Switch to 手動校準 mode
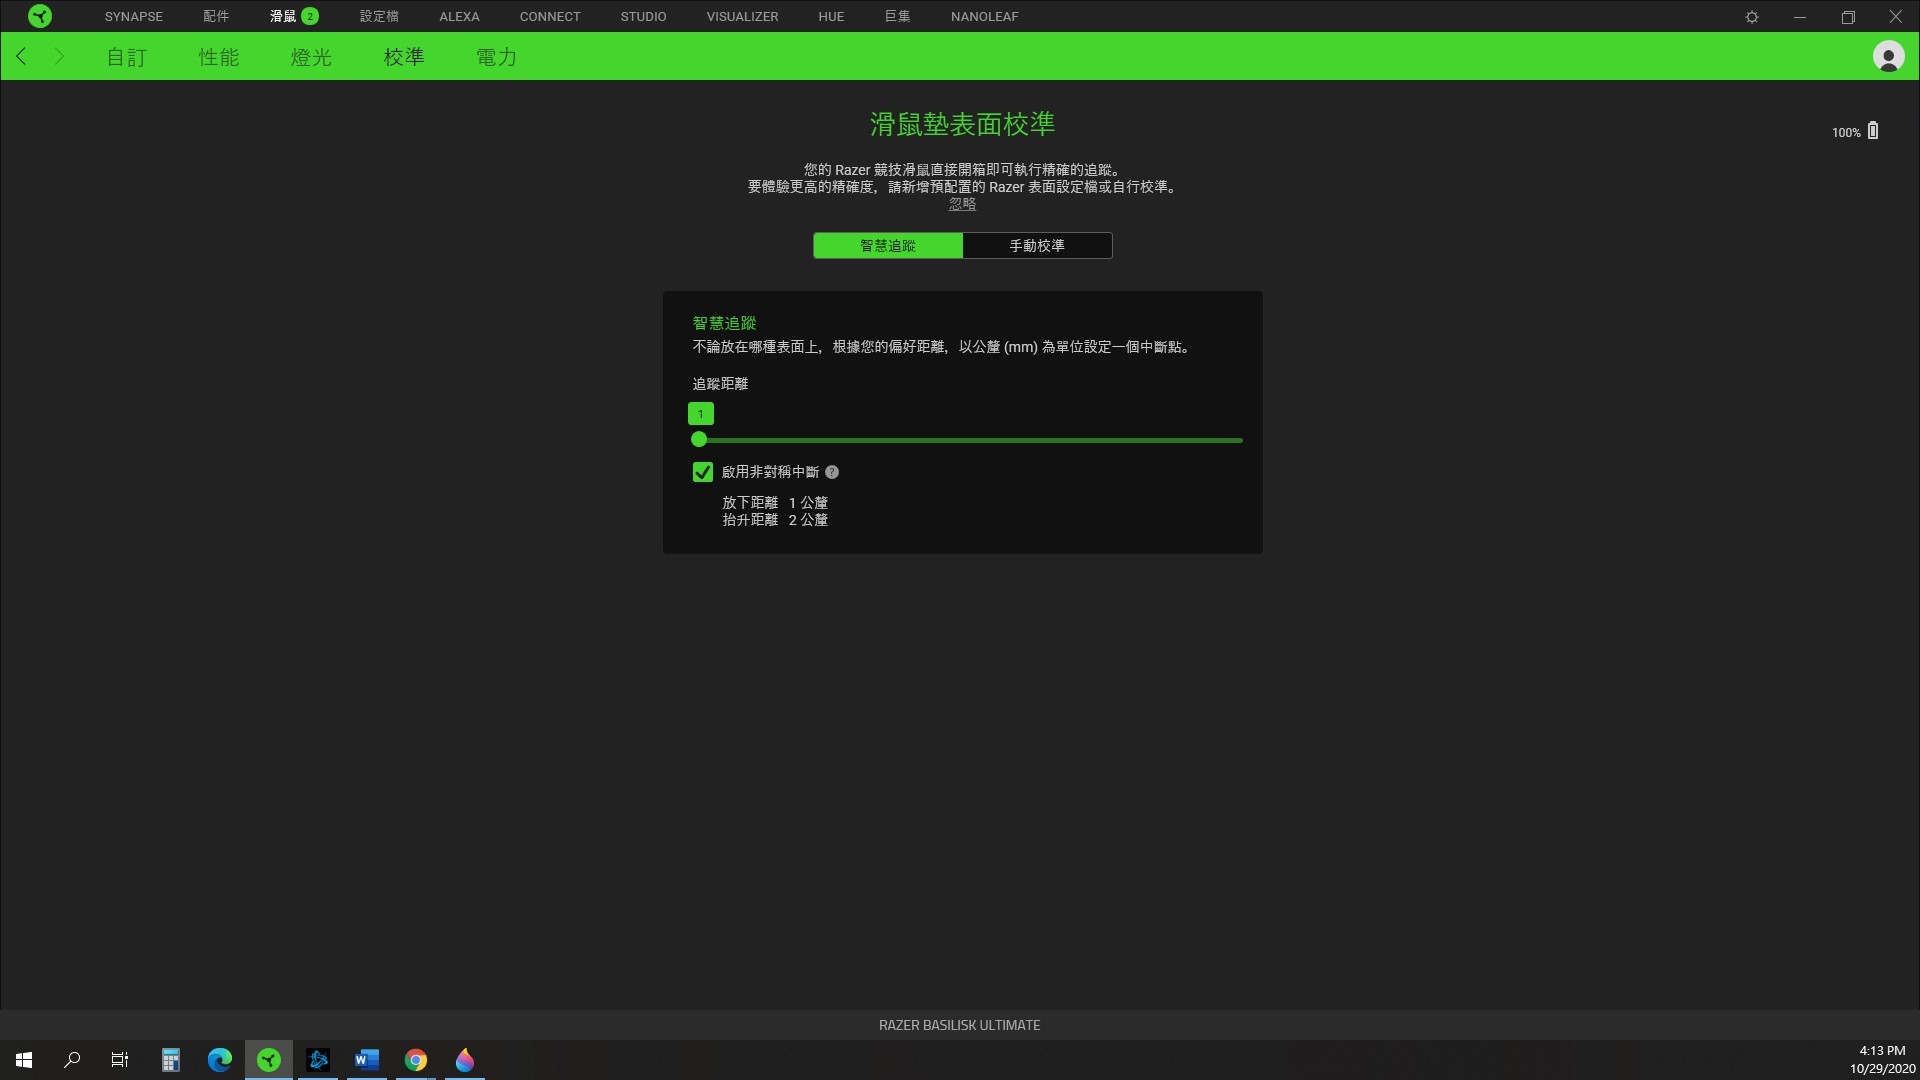The image size is (1920, 1080). pos(1037,245)
